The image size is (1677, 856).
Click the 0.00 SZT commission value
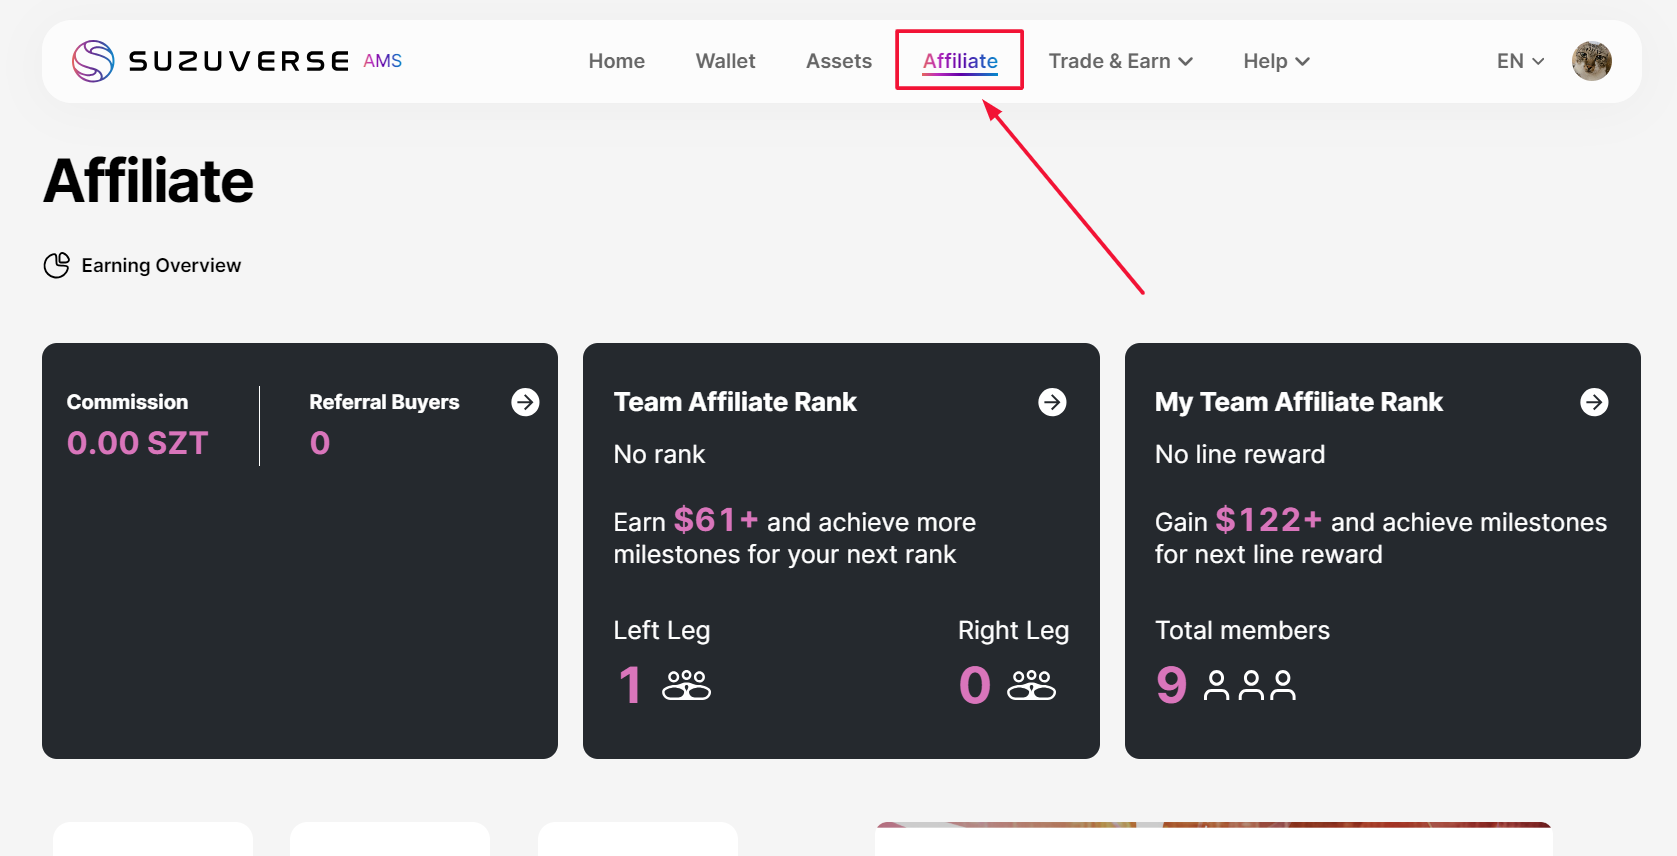[137, 443]
